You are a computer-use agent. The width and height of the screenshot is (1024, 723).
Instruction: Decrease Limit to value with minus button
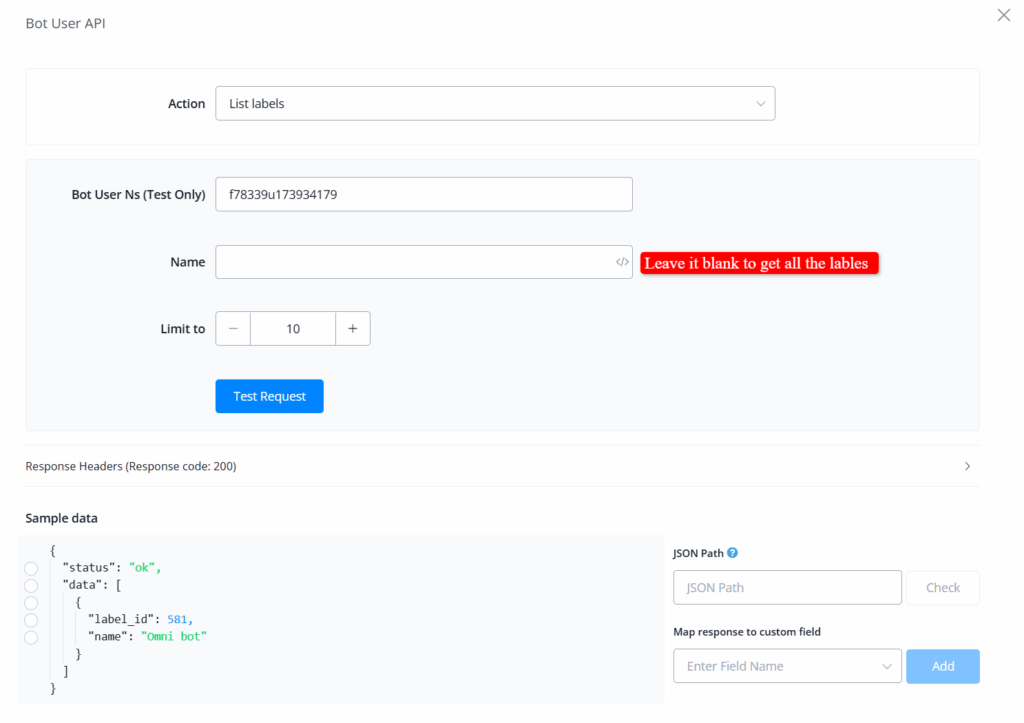point(233,329)
